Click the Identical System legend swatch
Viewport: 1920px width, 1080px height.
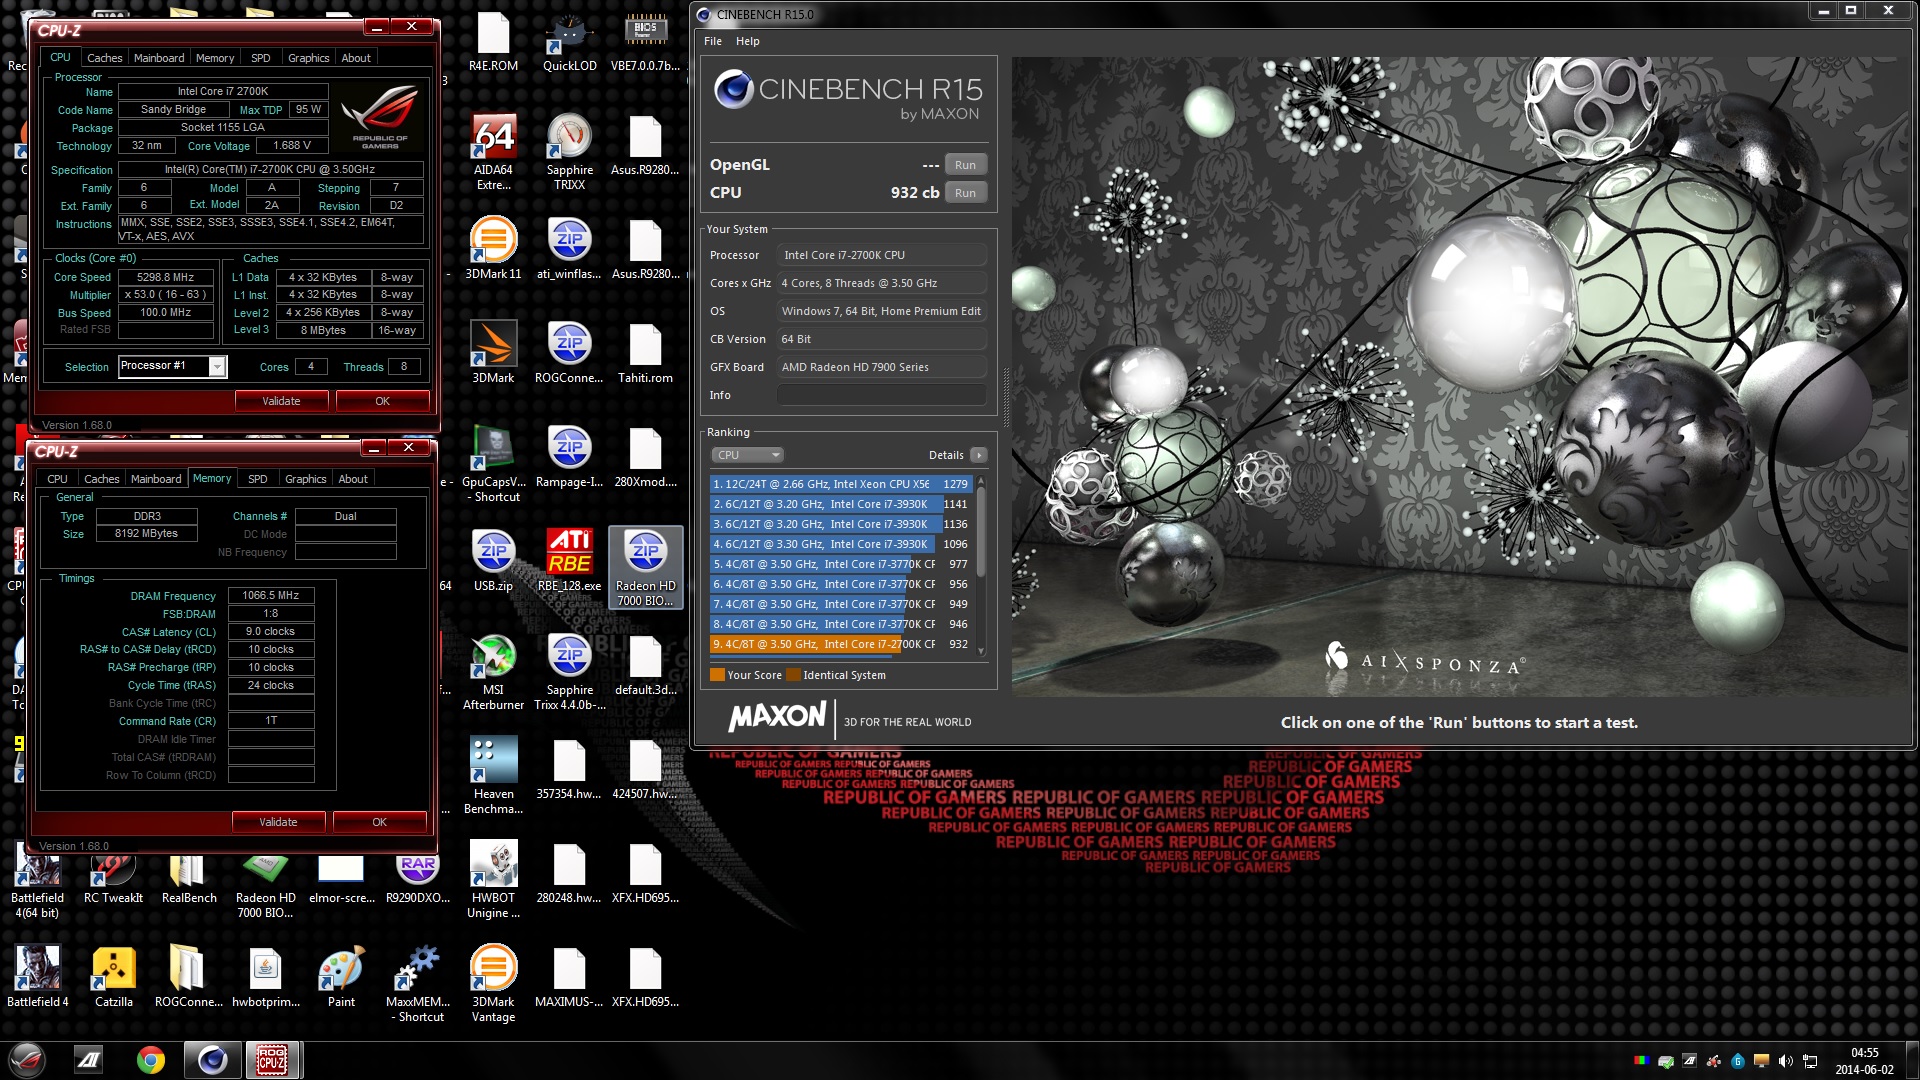pyautogui.click(x=794, y=675)
